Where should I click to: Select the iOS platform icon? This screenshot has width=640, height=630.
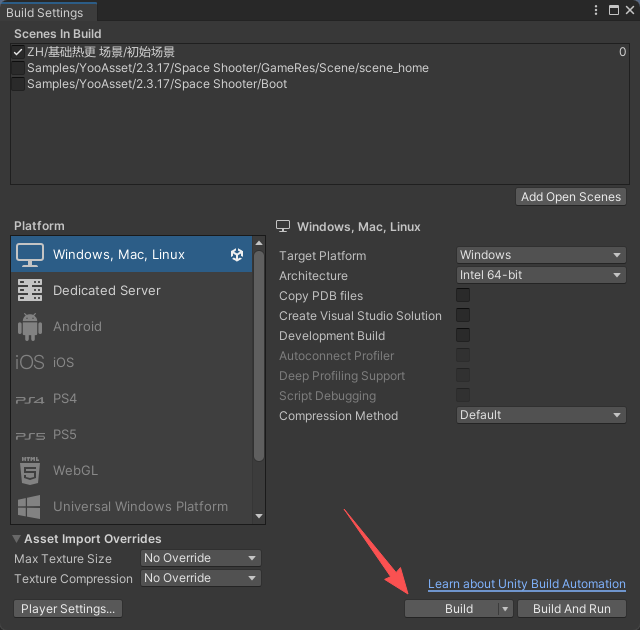pos(29,362)
